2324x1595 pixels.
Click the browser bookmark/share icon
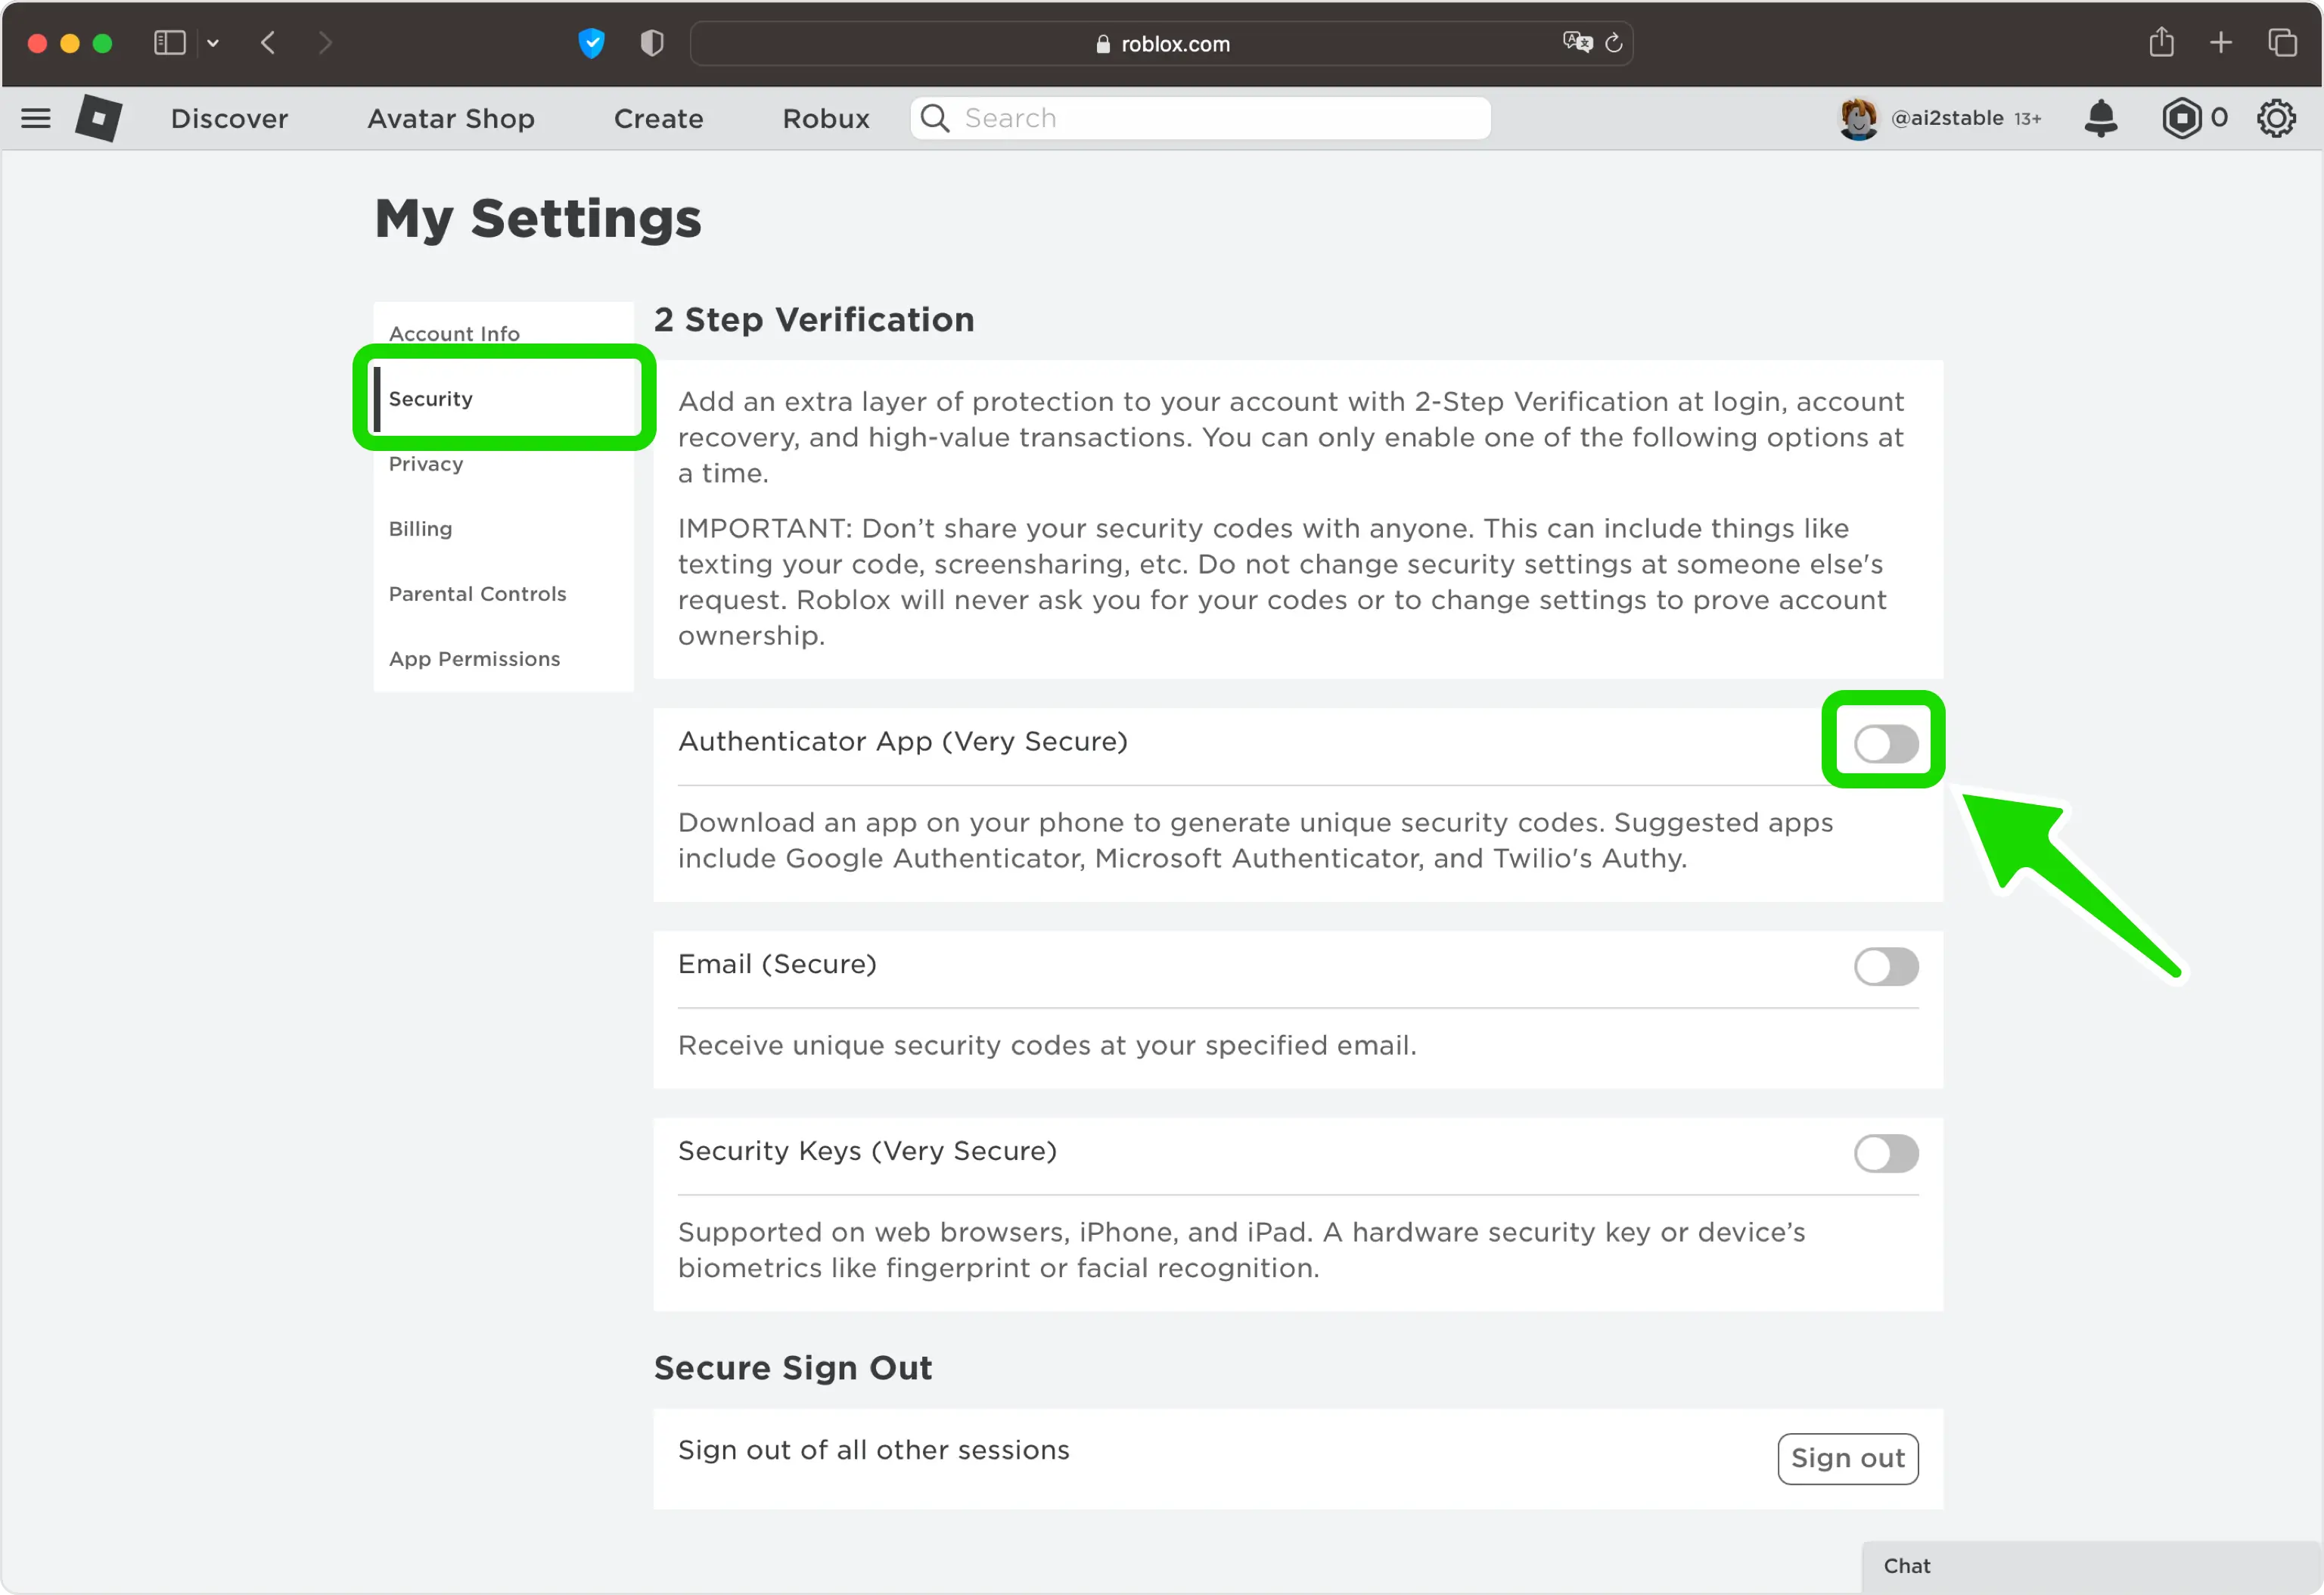2161,44
